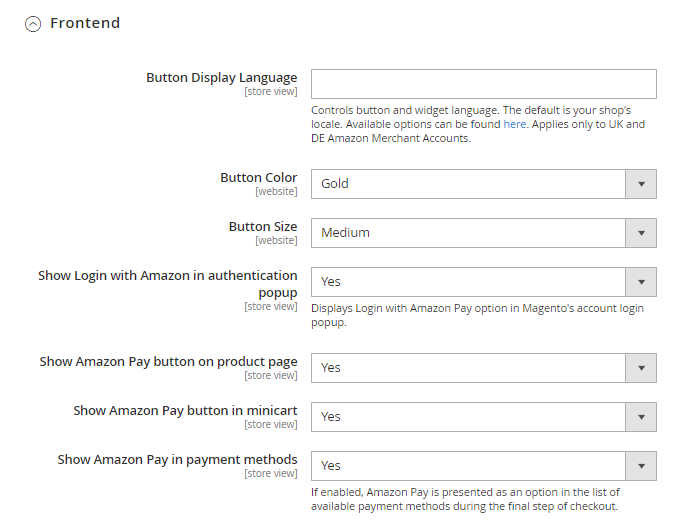The height and width of the screenshot is (524, 685).
Task: Open Show Amazon Pay in payment methods dropdown
Action: pos(468,466)
